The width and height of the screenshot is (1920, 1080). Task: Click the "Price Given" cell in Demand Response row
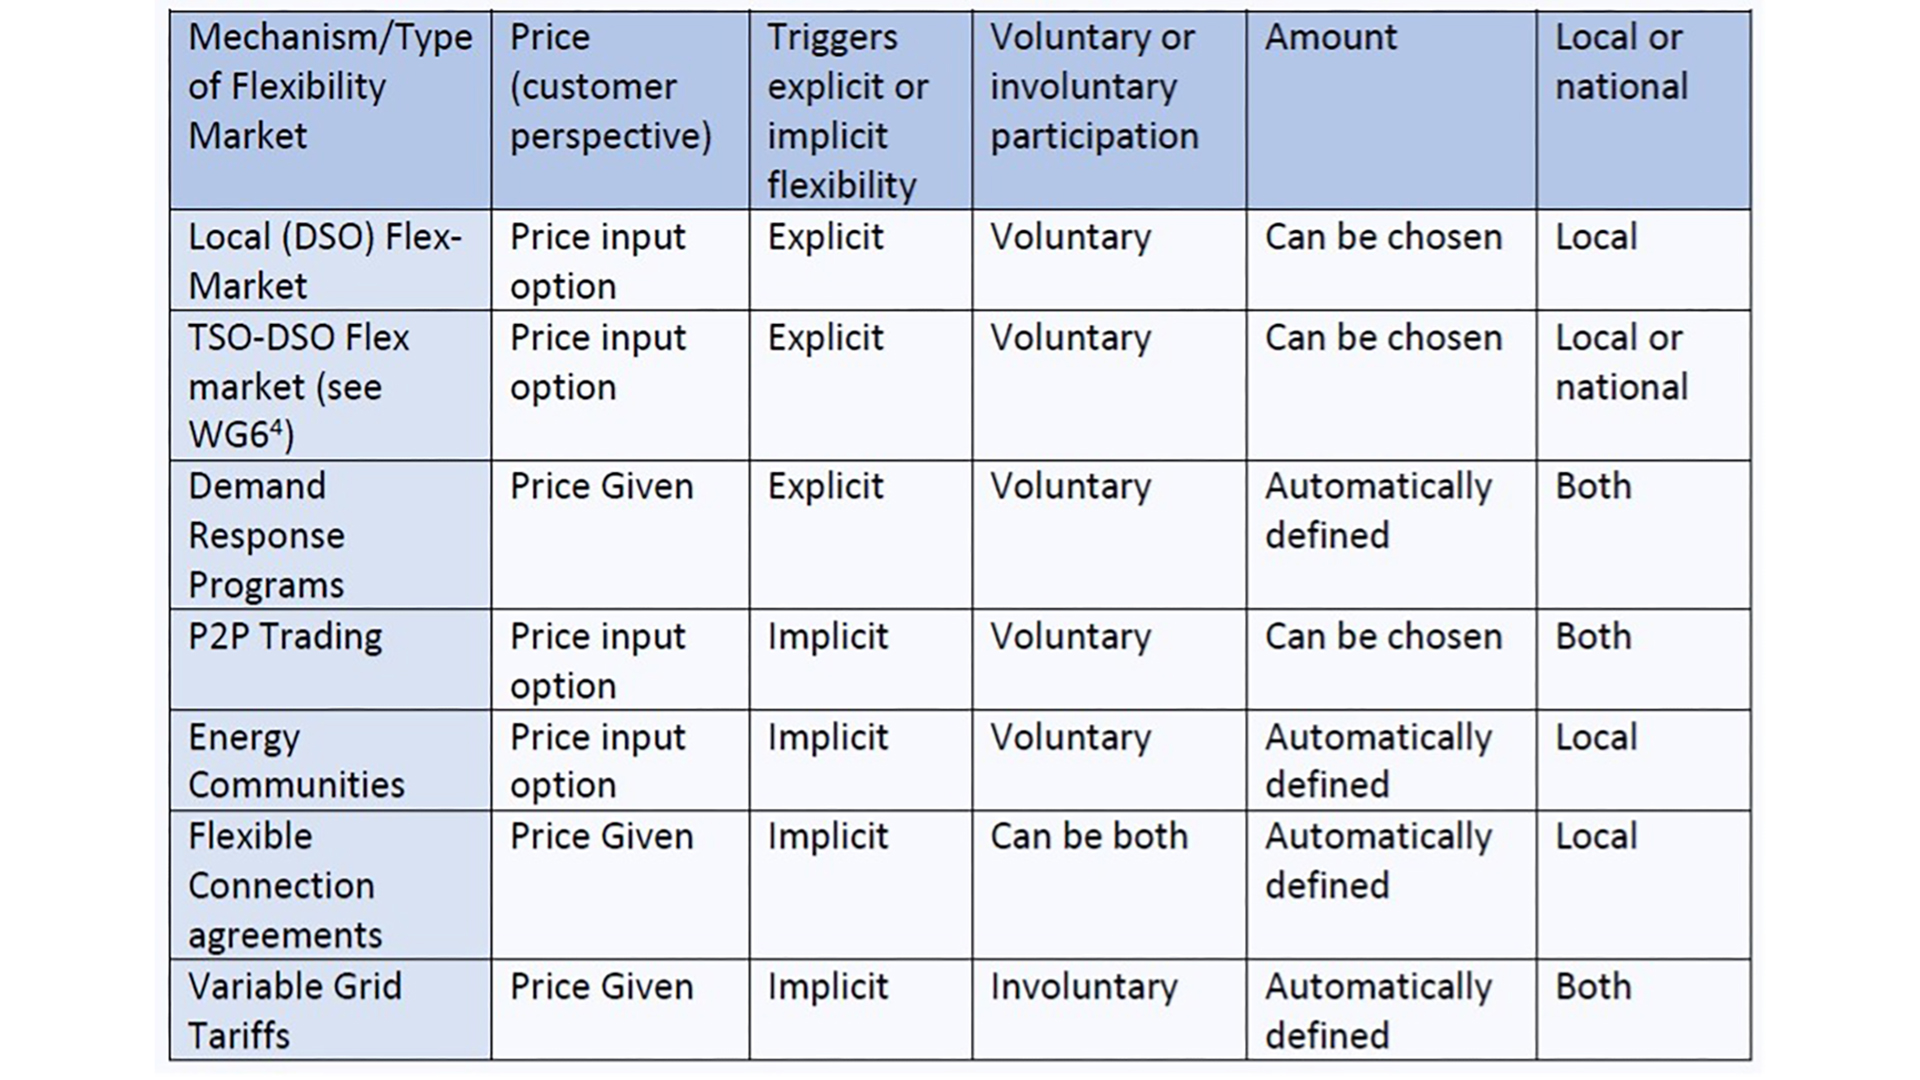(x=601, y=487)
